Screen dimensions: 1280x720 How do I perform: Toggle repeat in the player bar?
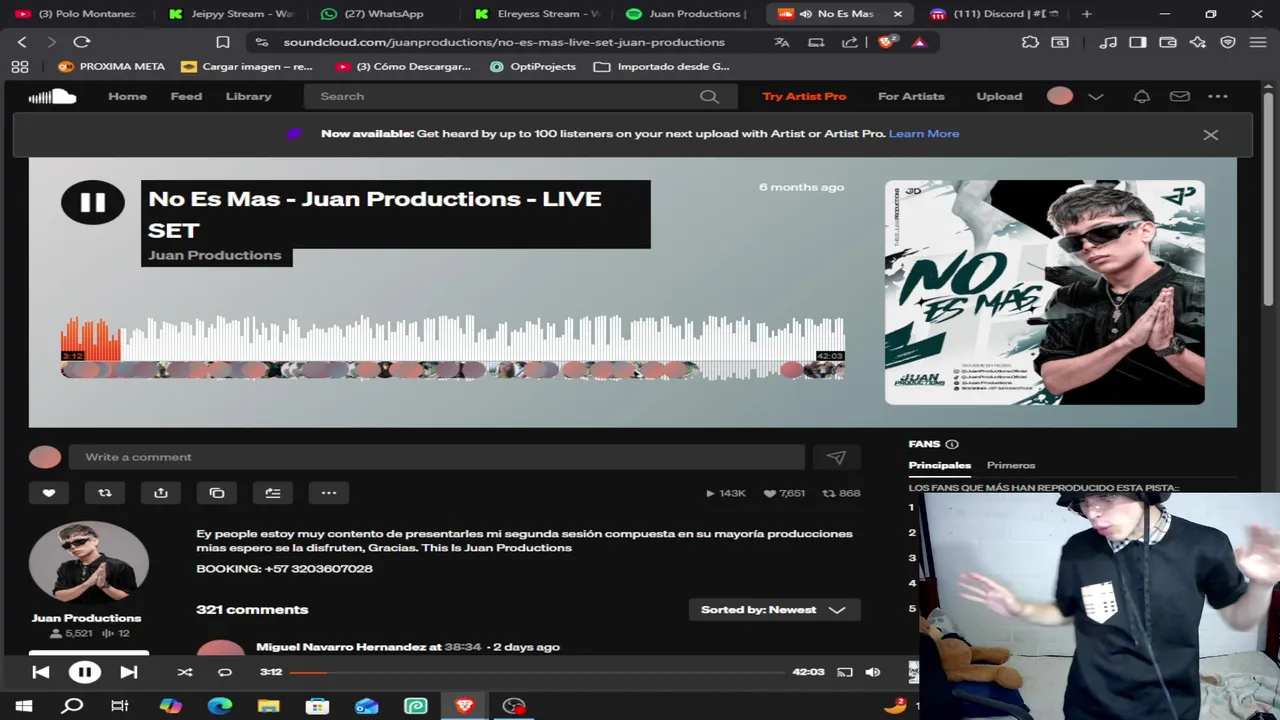[225, 672]
